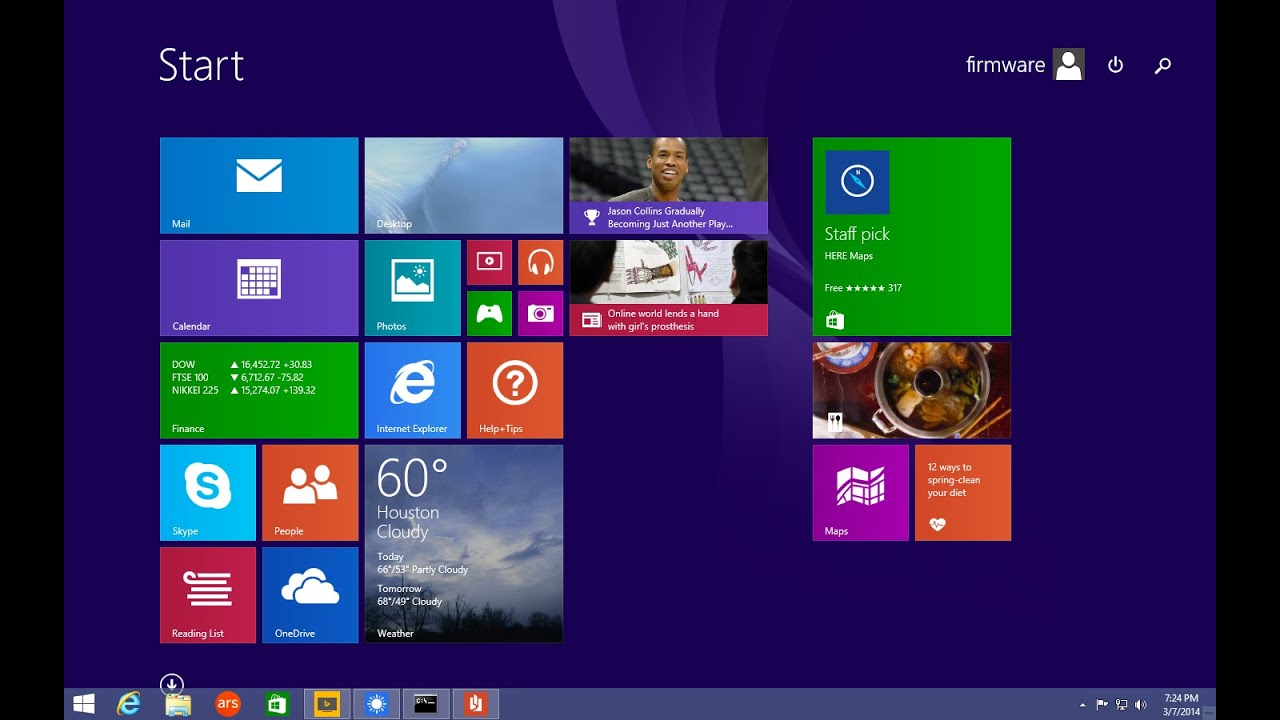
Task: Open the Photos tile
Action: 413,288
